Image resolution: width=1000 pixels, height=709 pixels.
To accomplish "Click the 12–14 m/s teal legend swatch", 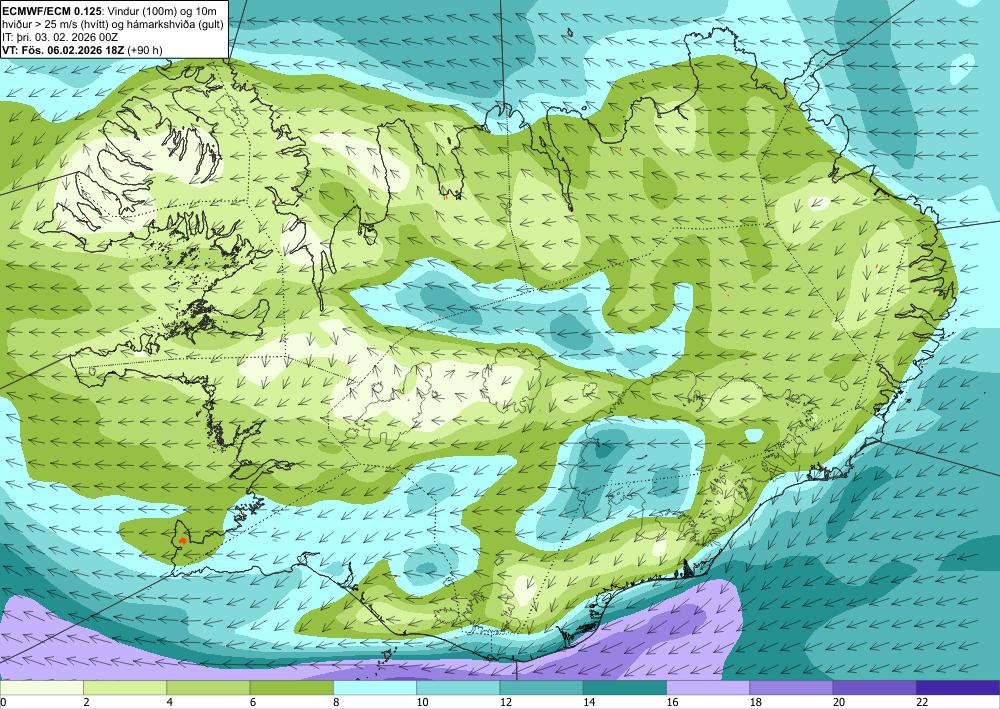I will click(541, 687).
